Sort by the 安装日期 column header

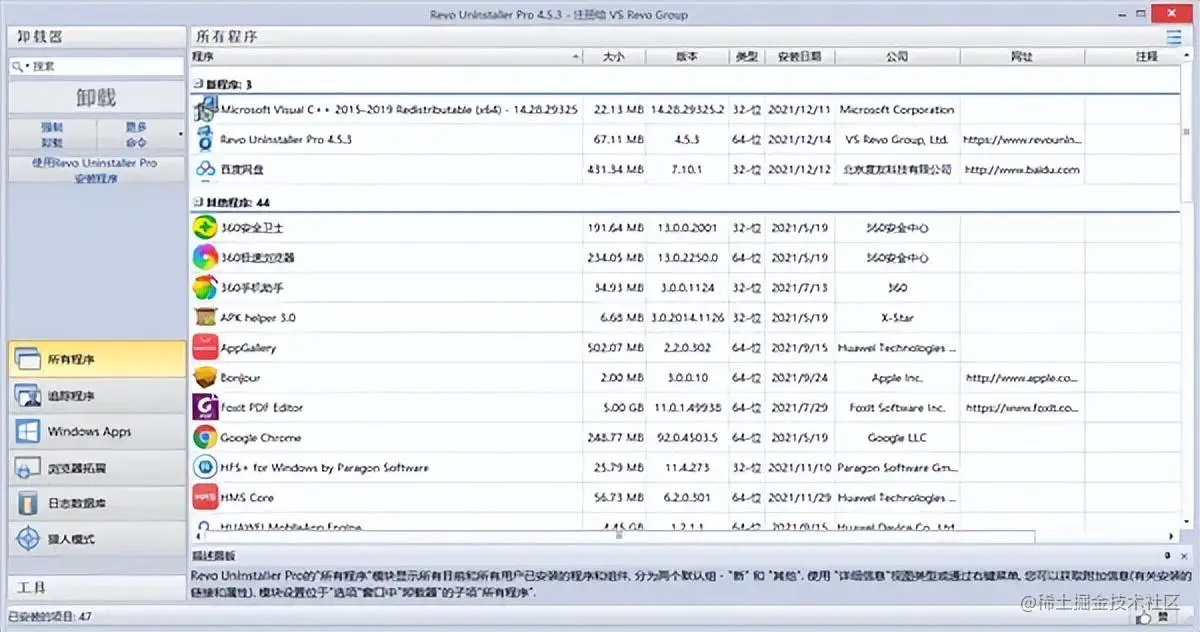(800, 57)
